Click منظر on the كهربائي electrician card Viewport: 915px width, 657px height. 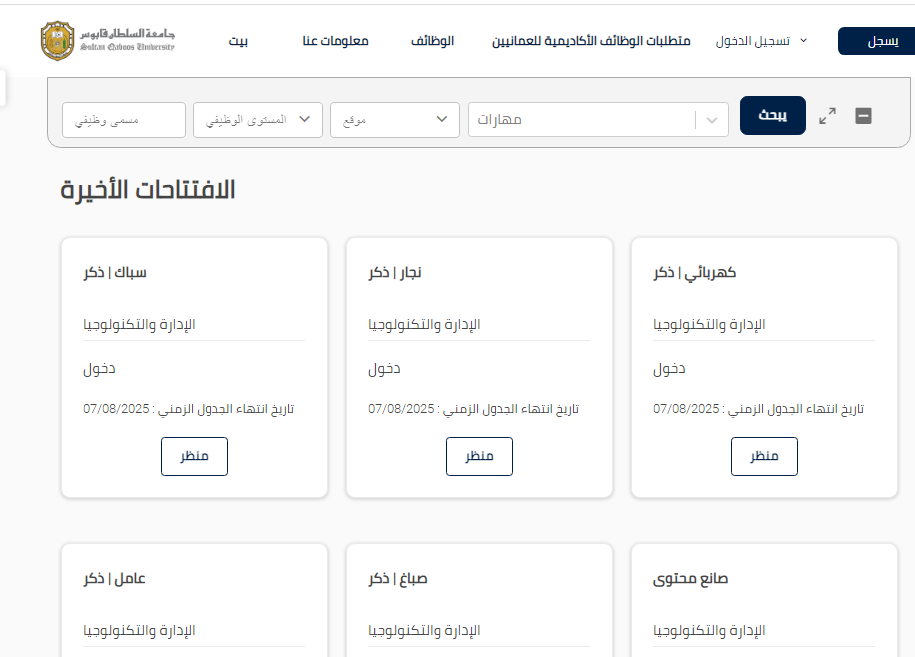(764, 456)
